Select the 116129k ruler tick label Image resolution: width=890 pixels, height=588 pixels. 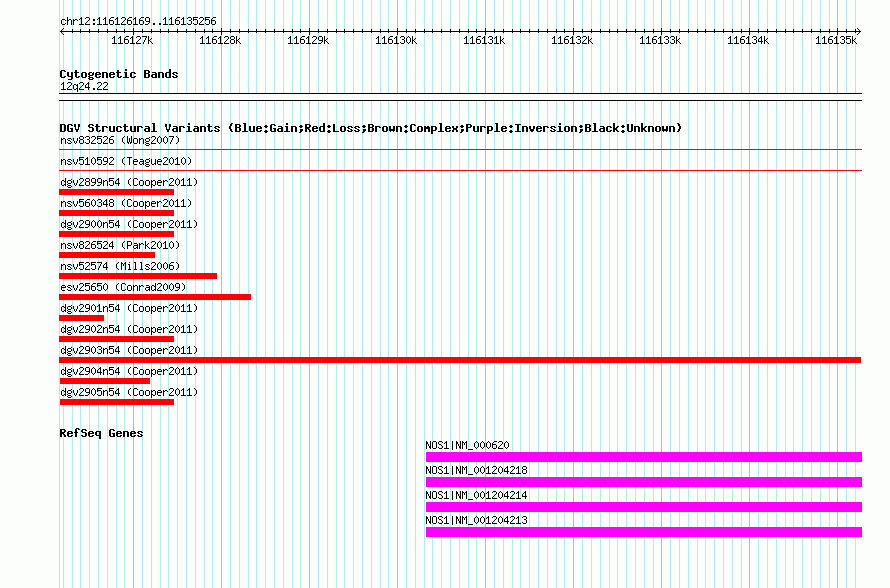308,40
